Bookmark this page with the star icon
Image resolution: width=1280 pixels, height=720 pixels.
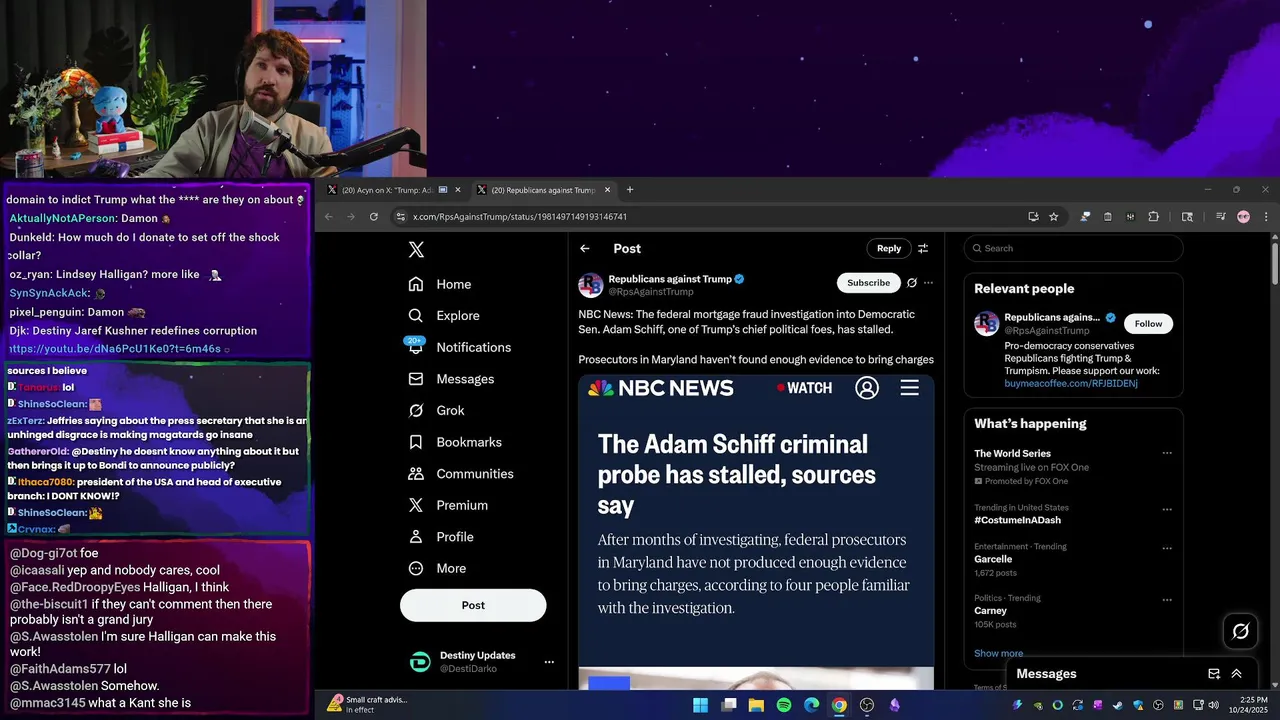pos(1053,217)
